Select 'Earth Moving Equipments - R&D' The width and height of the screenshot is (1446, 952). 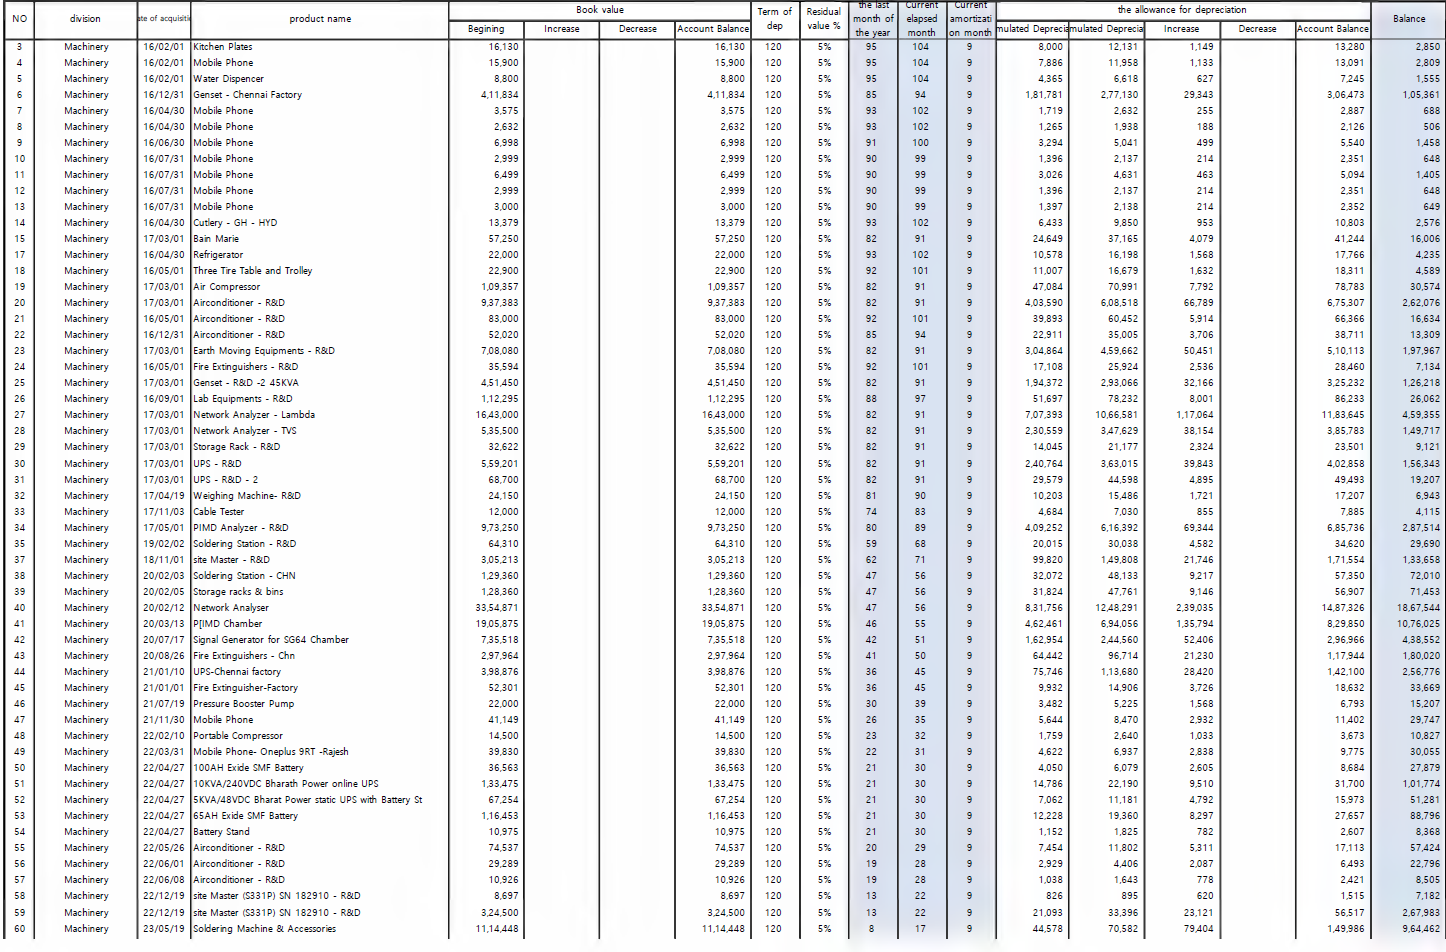pyautogui.click(x=264, y=351)
